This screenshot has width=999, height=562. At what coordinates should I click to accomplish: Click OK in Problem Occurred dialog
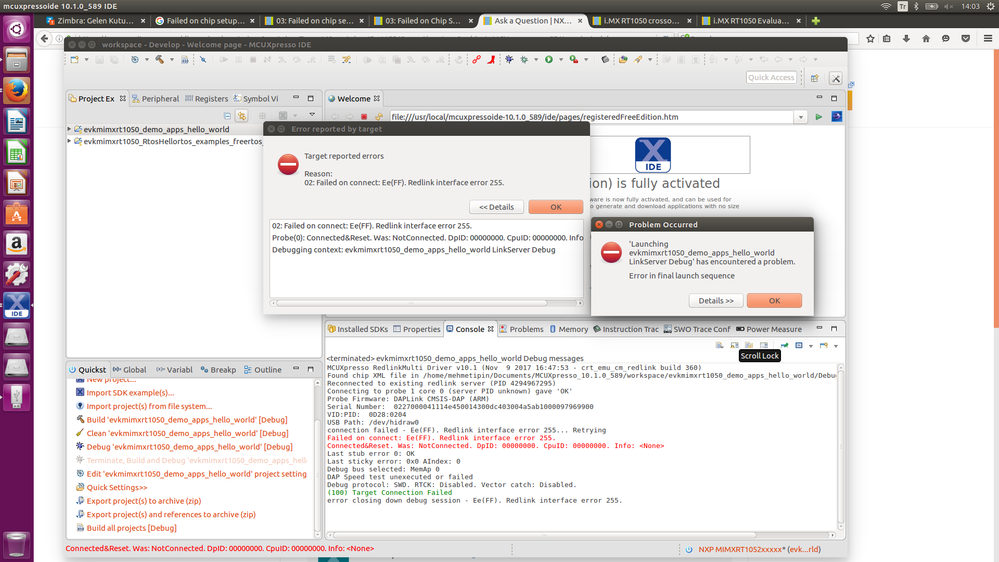point(774,300)
